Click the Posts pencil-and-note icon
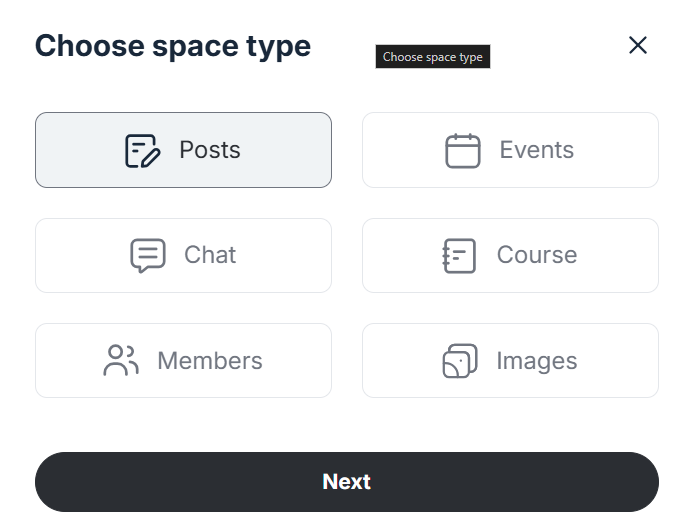Image resolution: width=697 pixels, height=532 pixels. tap(142, 151)
